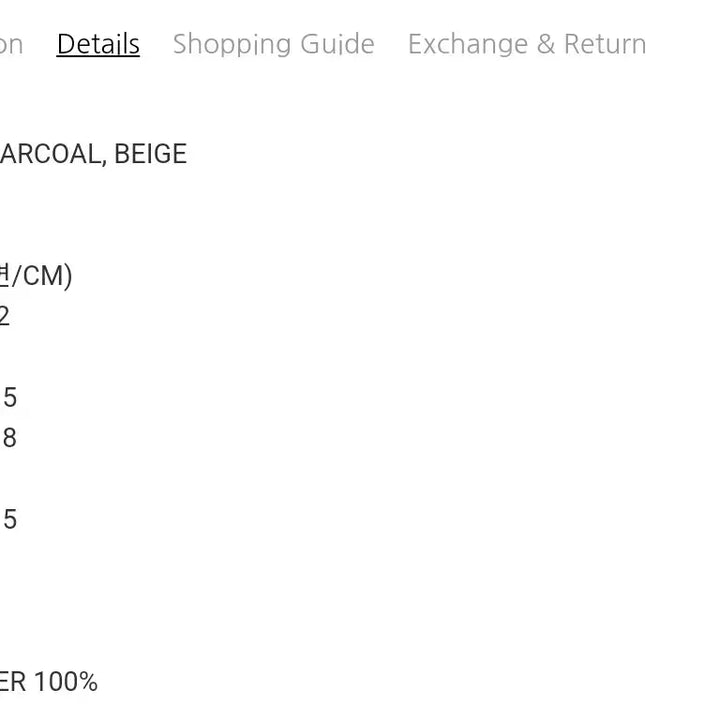Viewport: 720px width, 720px height.
Task: Open the Details tab
Action: 98,44
